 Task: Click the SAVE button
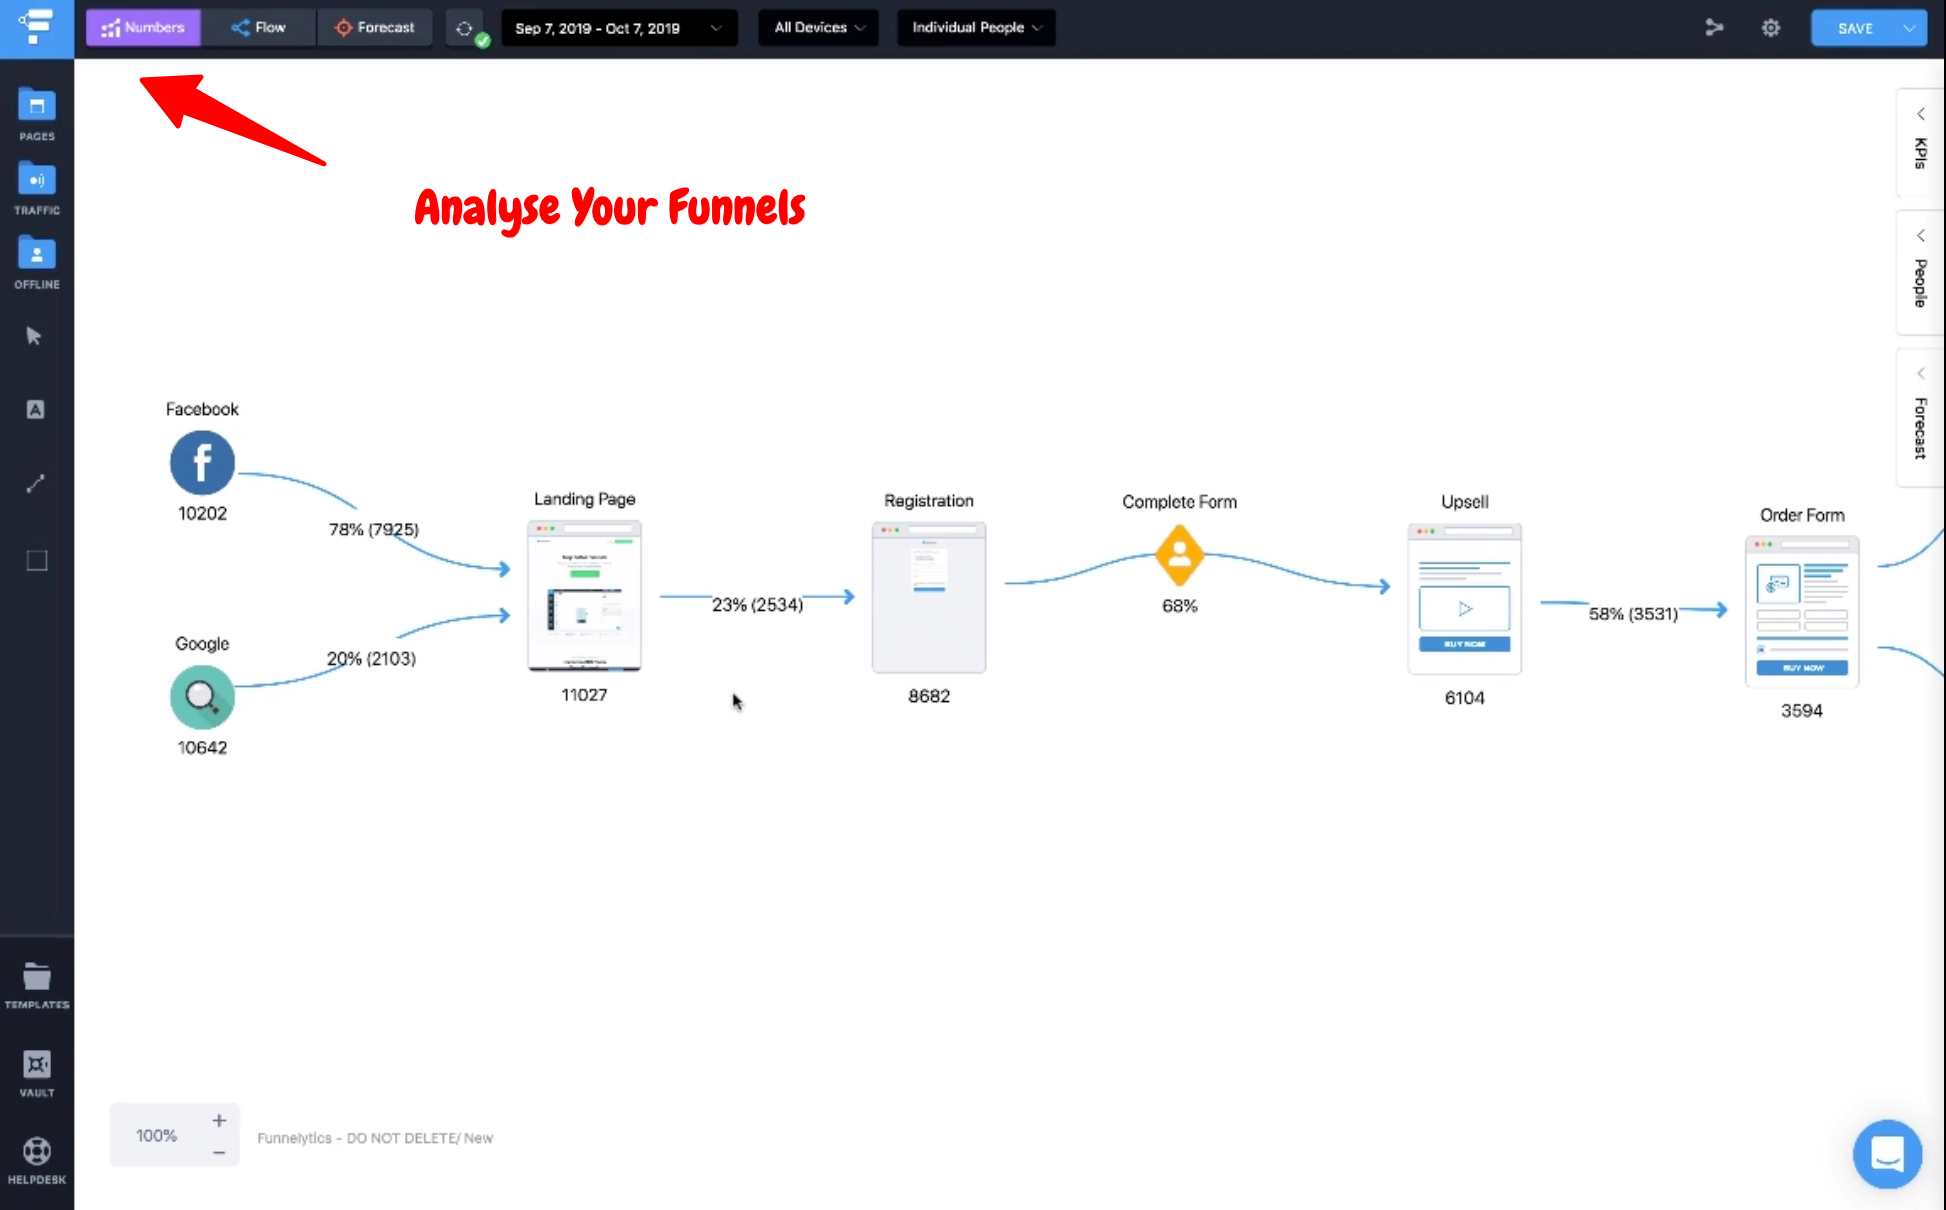pos(1855,28)
